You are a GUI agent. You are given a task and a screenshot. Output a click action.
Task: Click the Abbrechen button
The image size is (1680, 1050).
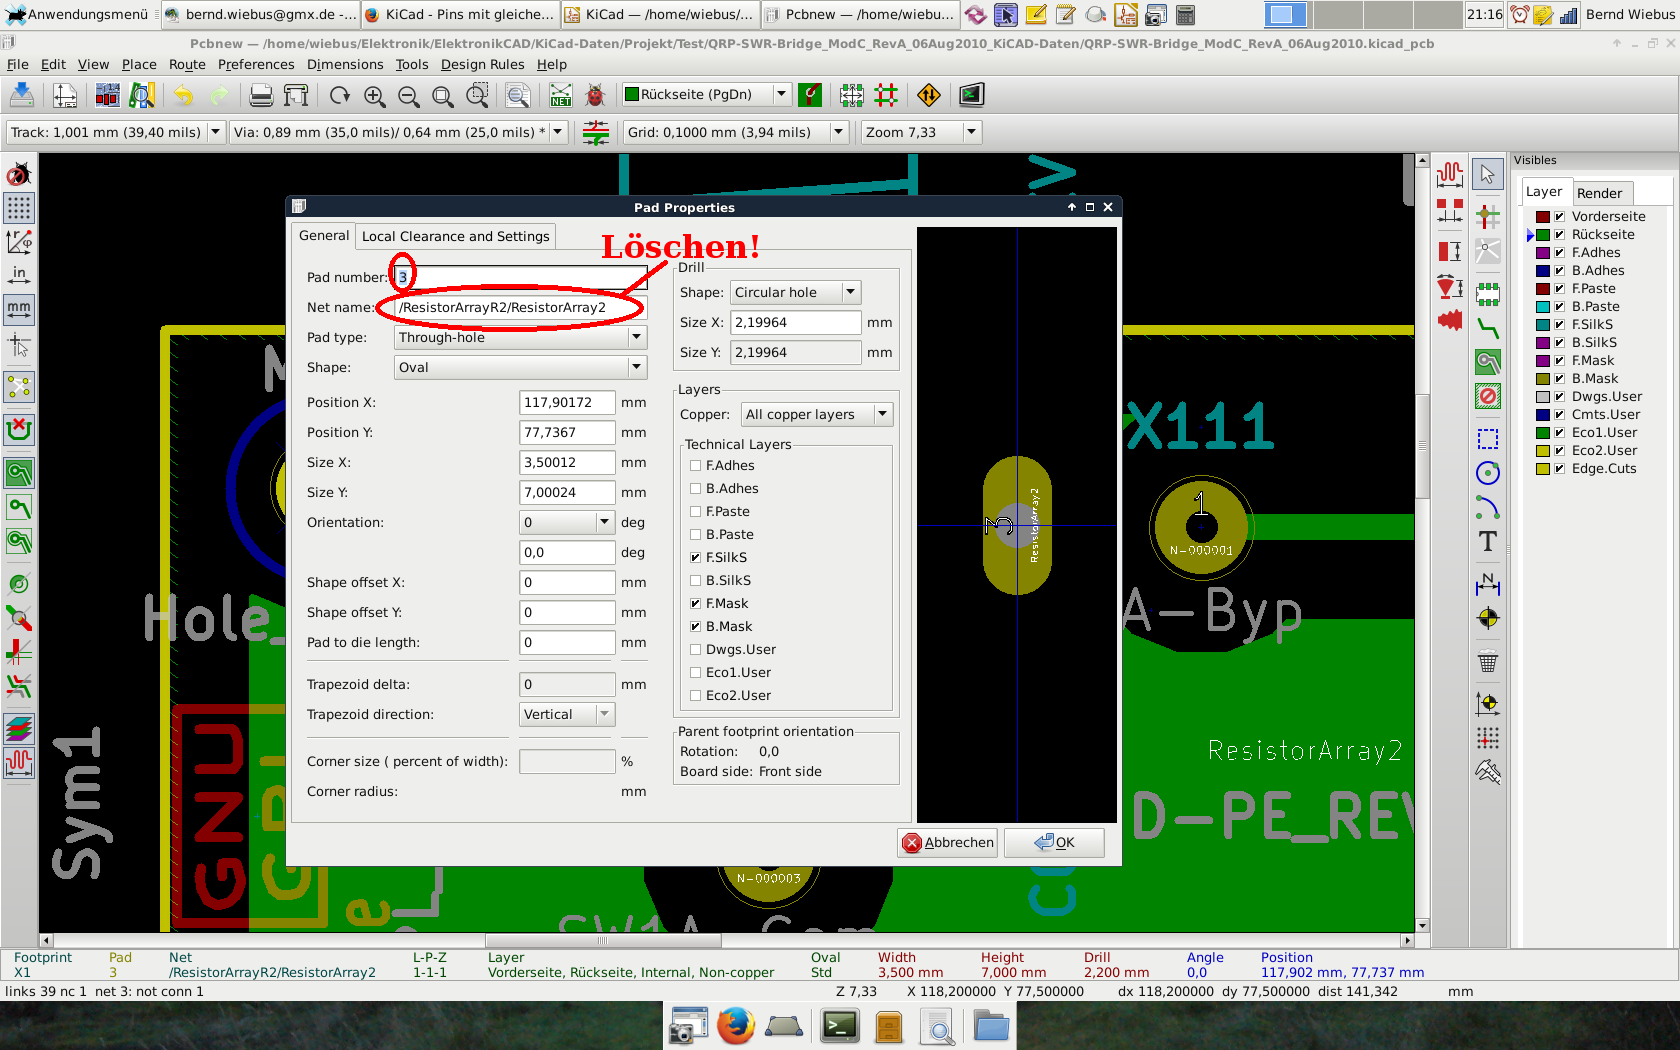(x=948, y=843)
